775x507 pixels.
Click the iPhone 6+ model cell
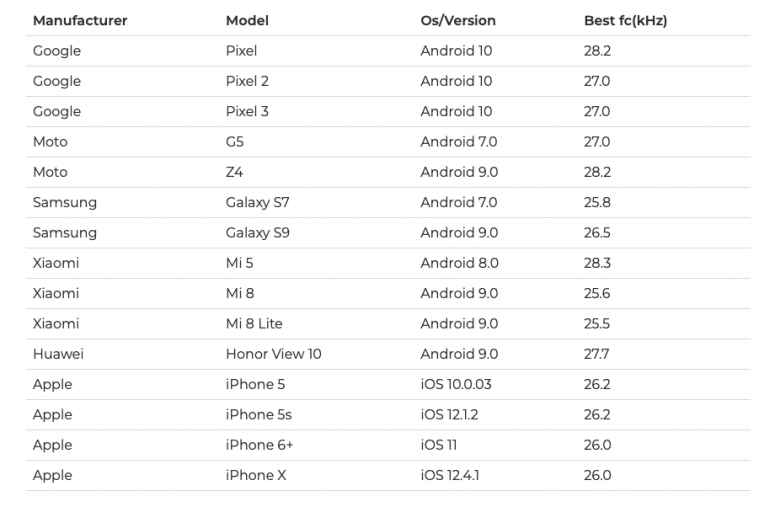click(x=259, y=445)
